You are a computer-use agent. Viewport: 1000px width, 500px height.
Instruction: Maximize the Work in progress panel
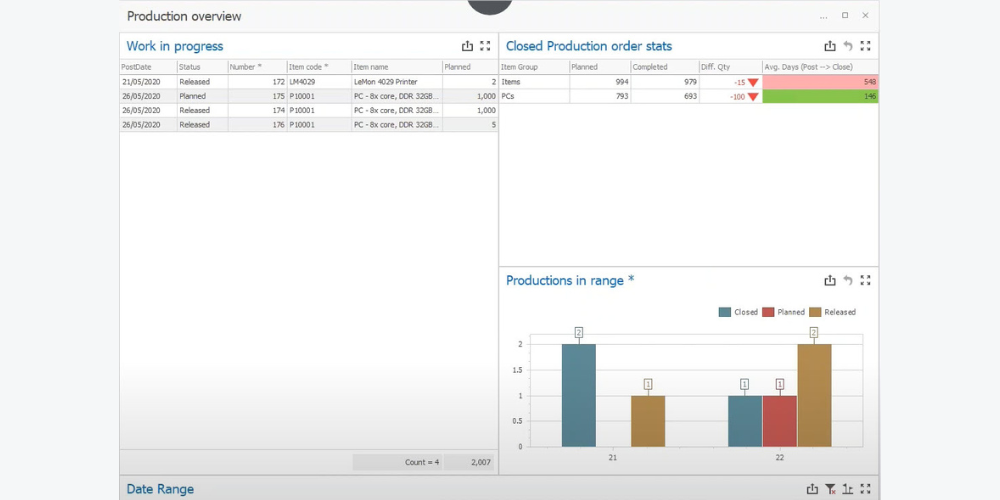click(x=485, y=46)
